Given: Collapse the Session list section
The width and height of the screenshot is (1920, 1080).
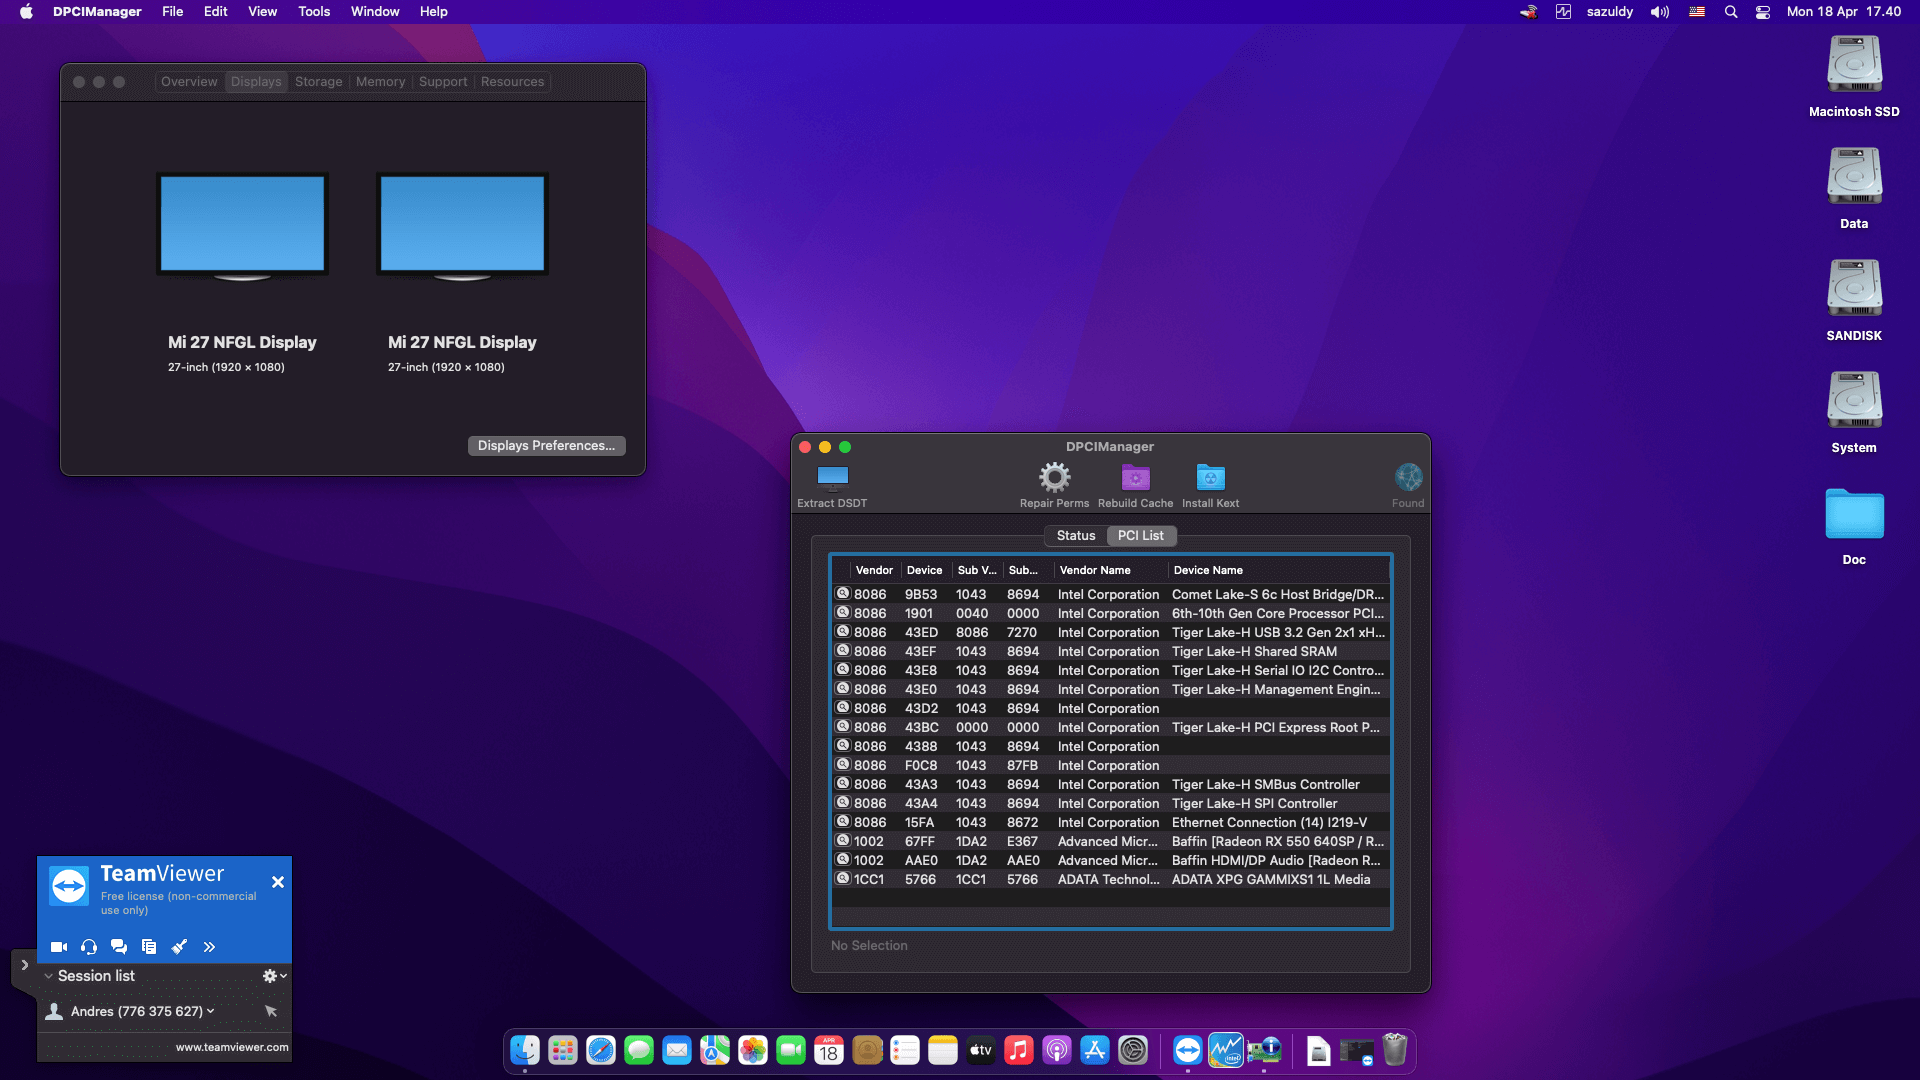Looking at the screenshot, I should (x=48, y=976).
